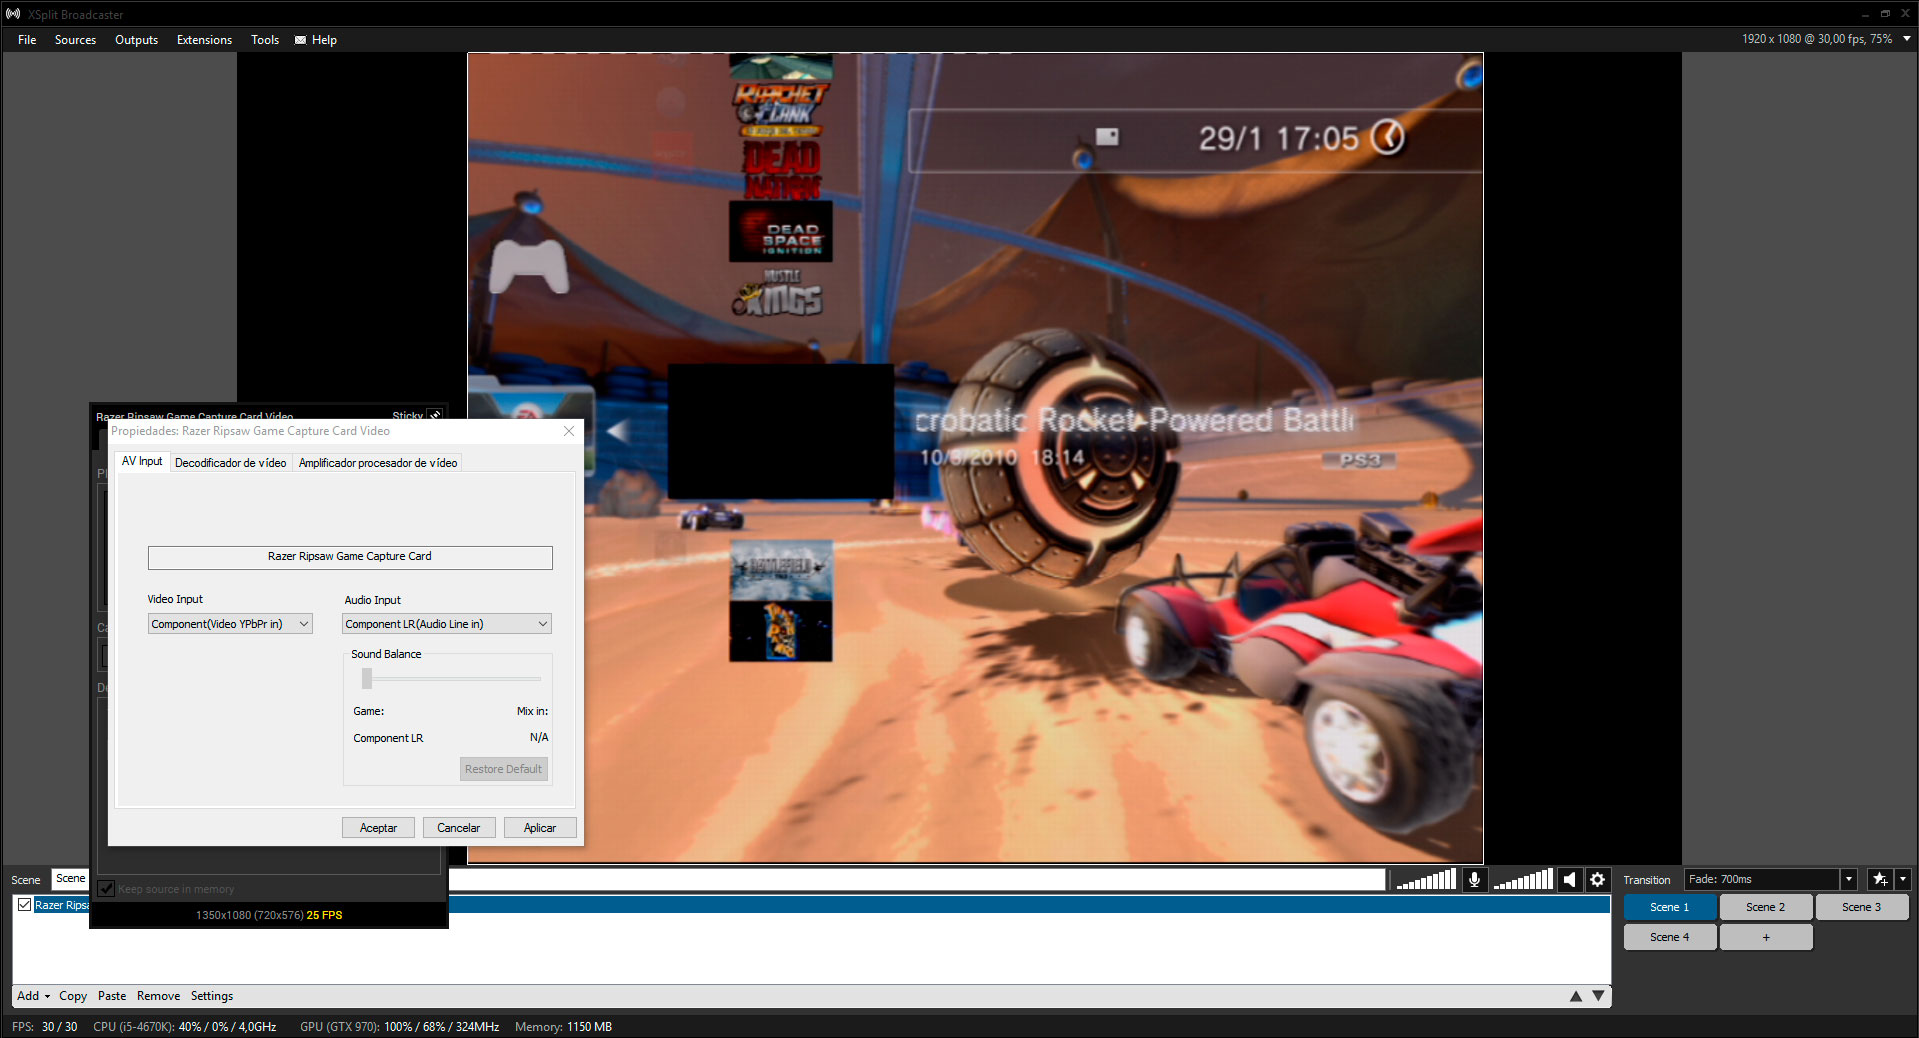Mute the microphone icon

coord(1474,879)
